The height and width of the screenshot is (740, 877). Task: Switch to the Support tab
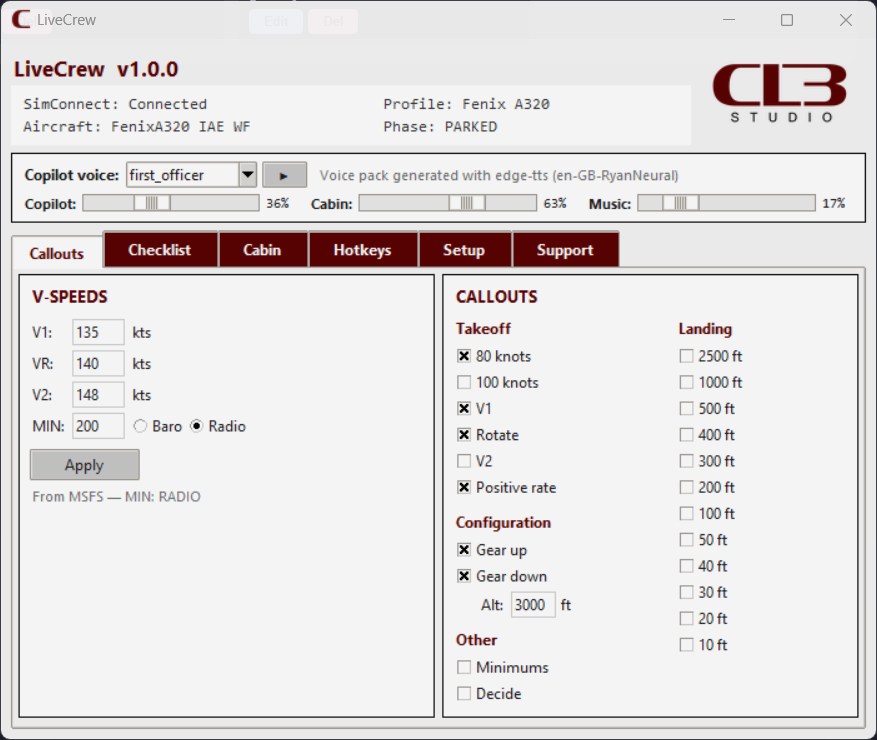[x=566, y=249]
